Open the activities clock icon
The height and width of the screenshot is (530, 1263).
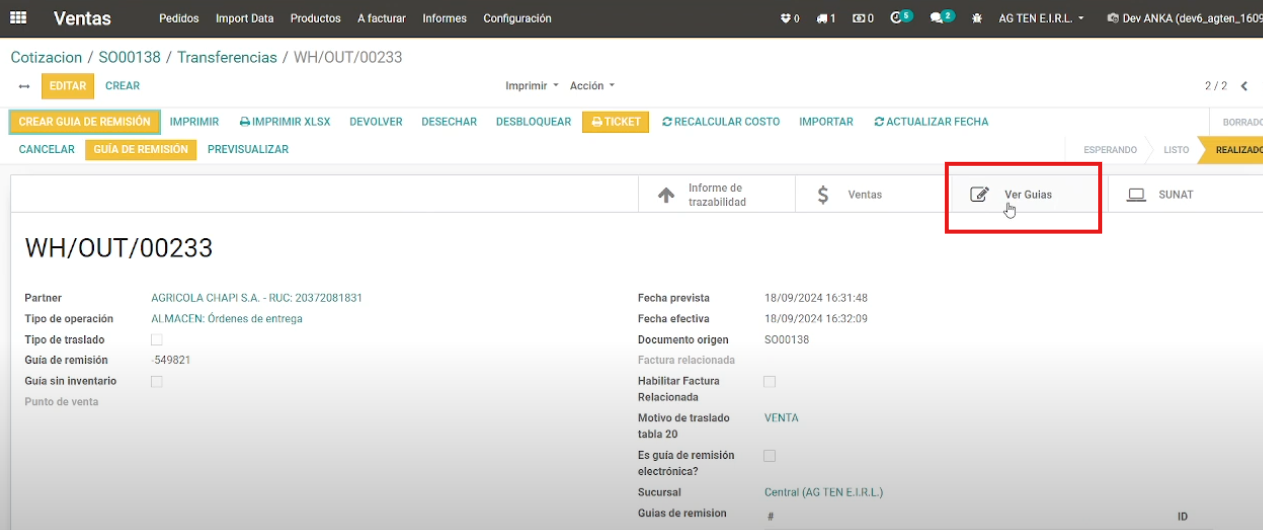point(897,18)
